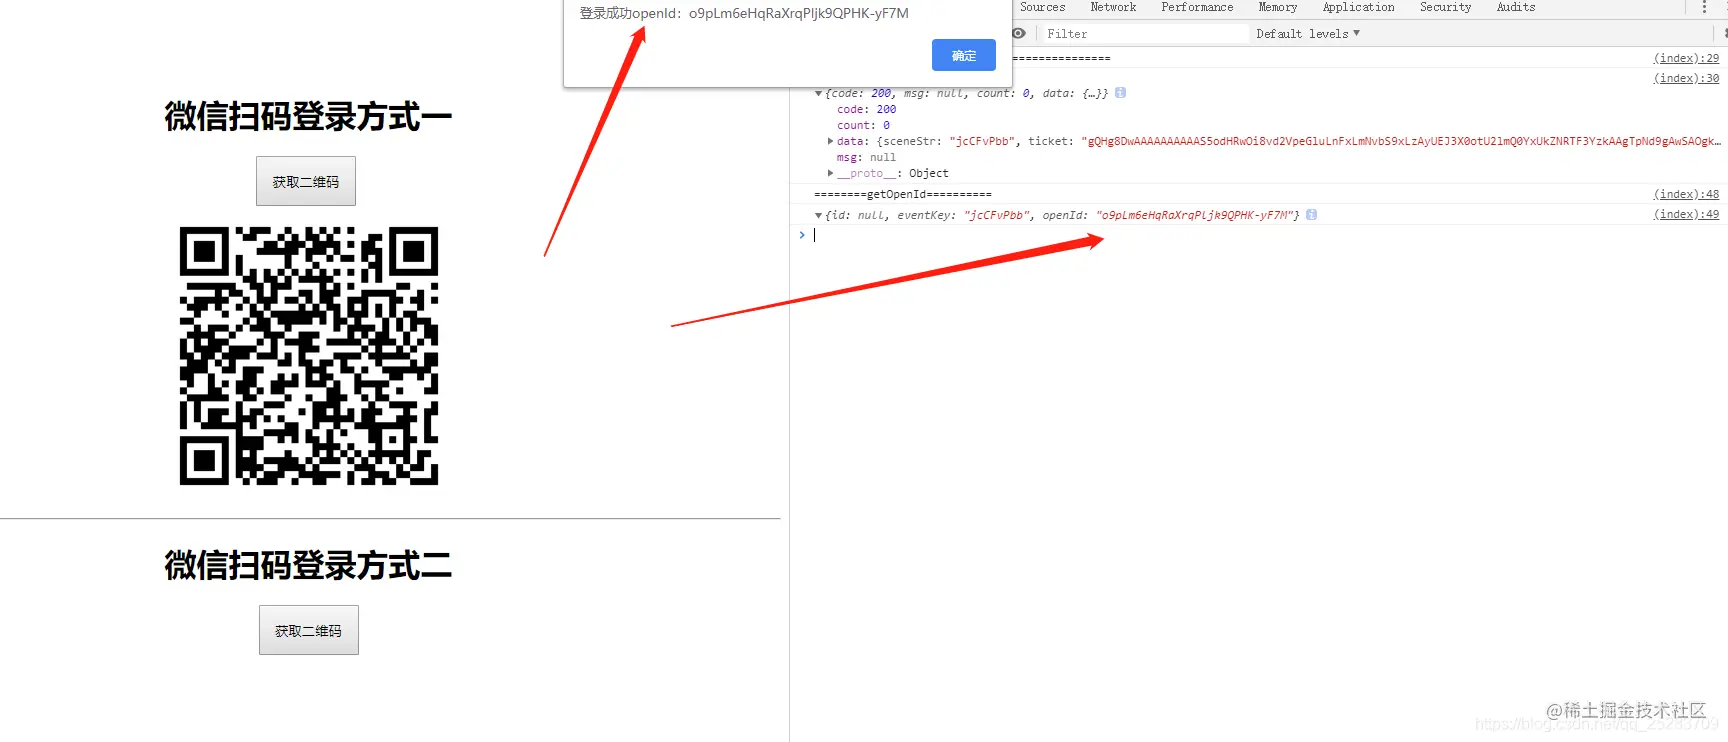Open DevTools three-dot customize menu

(x=1705, y=7)
